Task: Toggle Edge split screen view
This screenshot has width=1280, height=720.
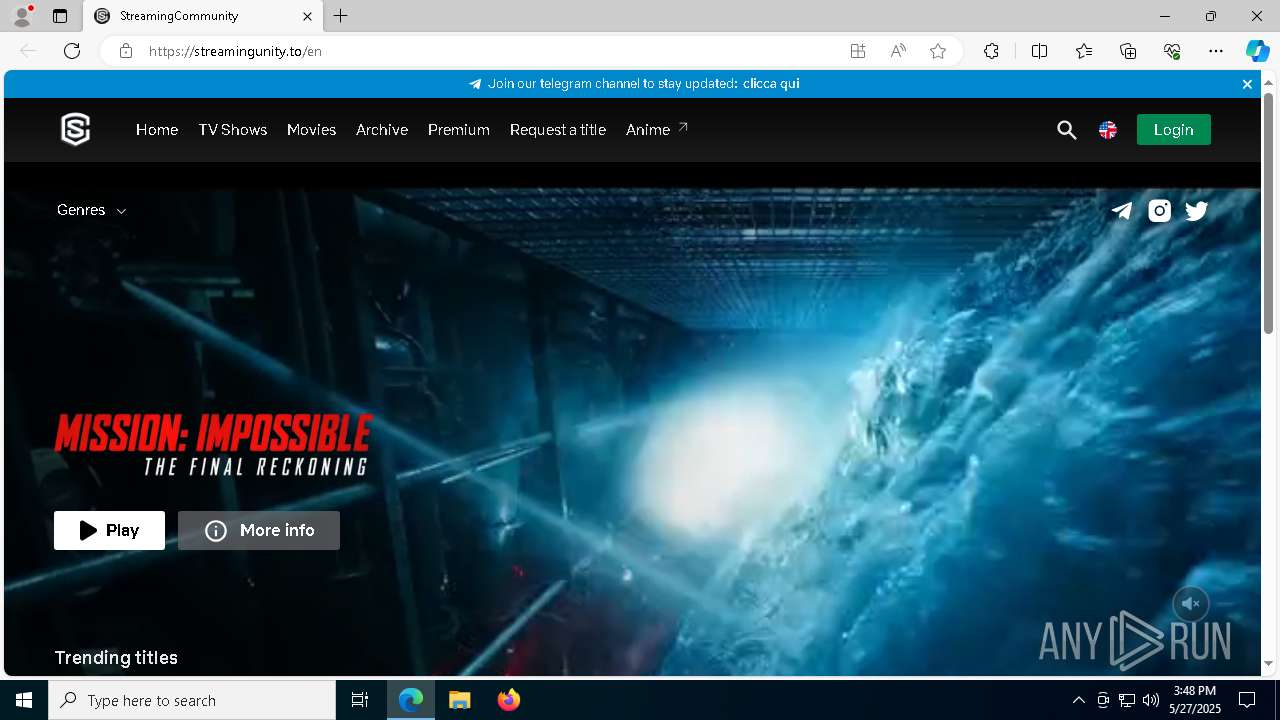Action: (x=1039, y=51)
